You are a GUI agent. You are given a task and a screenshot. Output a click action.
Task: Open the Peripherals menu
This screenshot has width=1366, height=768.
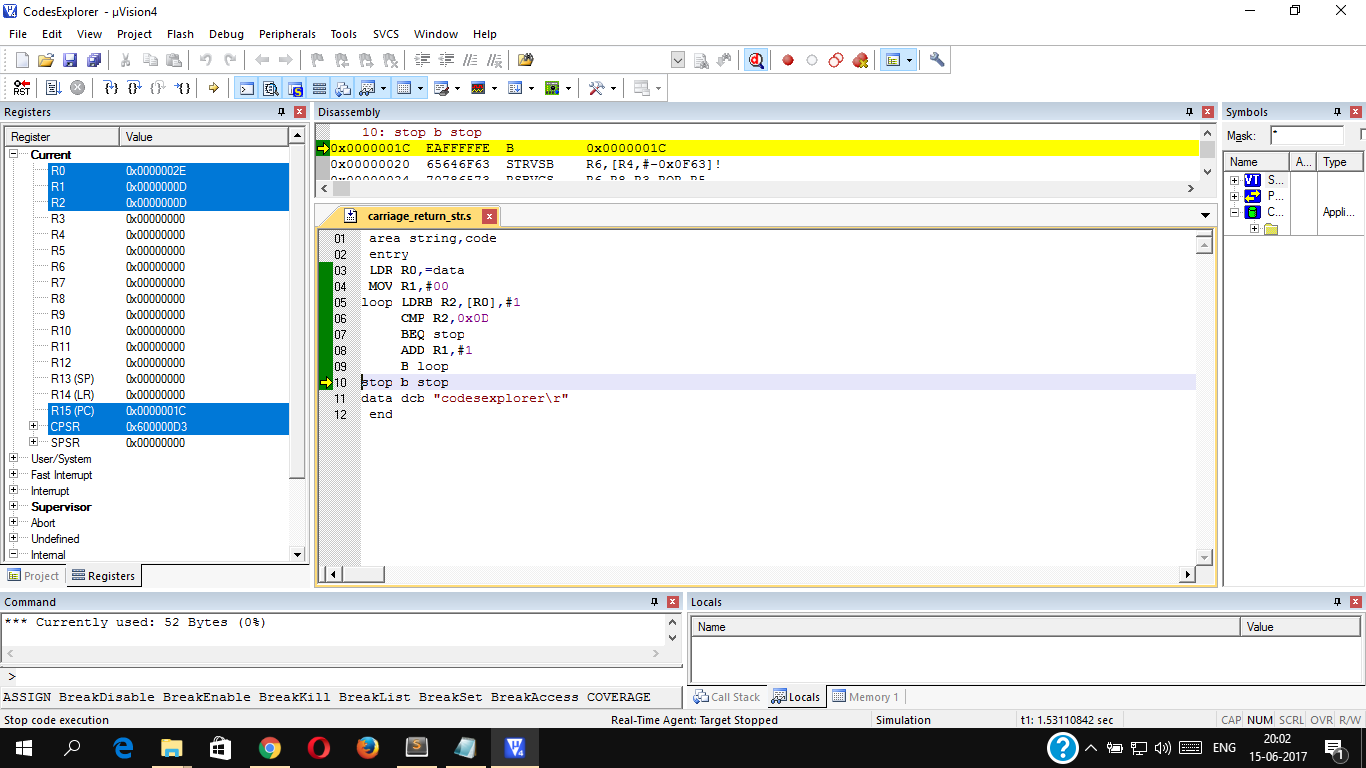point(287,33)
